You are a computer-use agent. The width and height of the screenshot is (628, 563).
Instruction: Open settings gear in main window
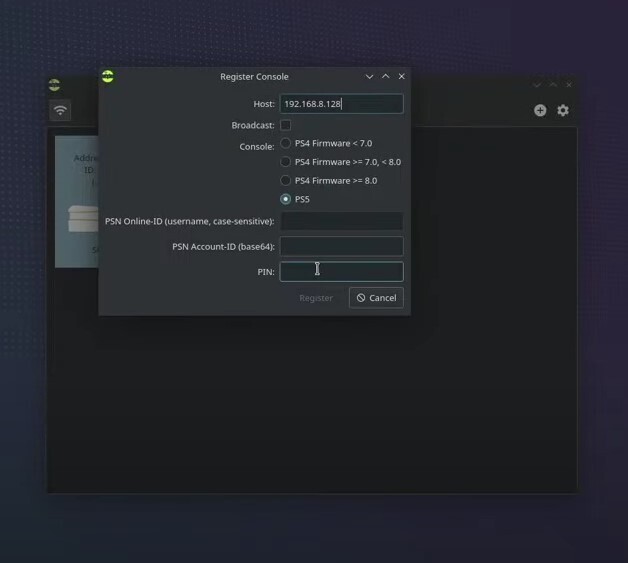[563, 110]
